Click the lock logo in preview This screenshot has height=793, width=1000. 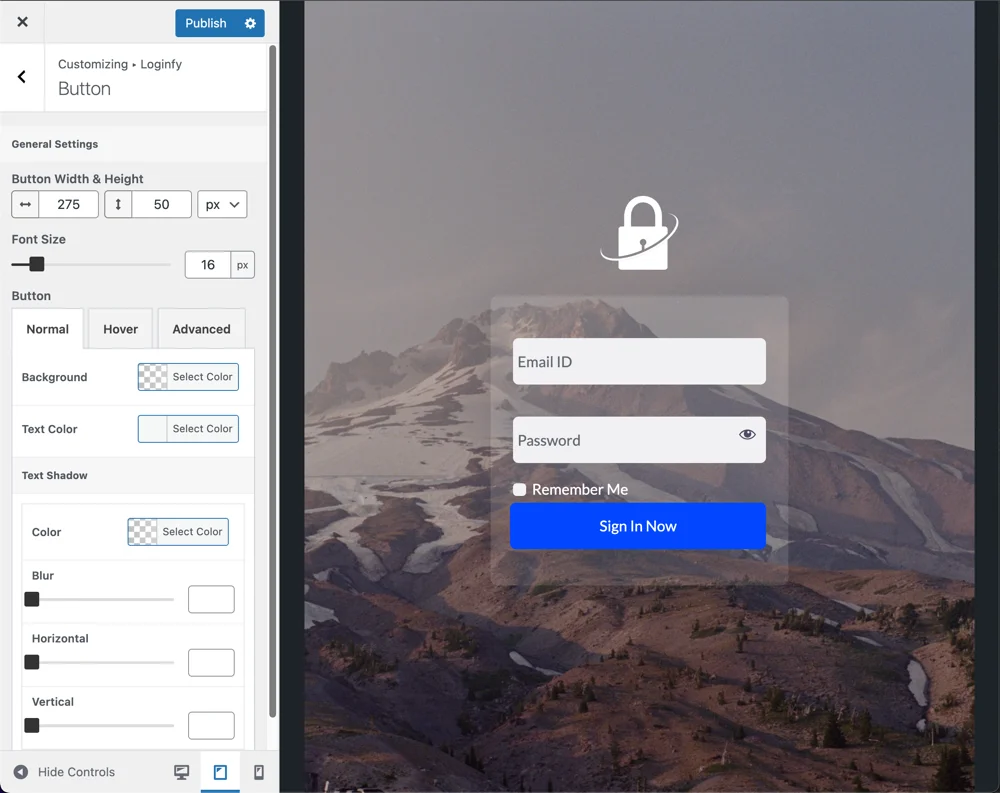pos(639,233)
